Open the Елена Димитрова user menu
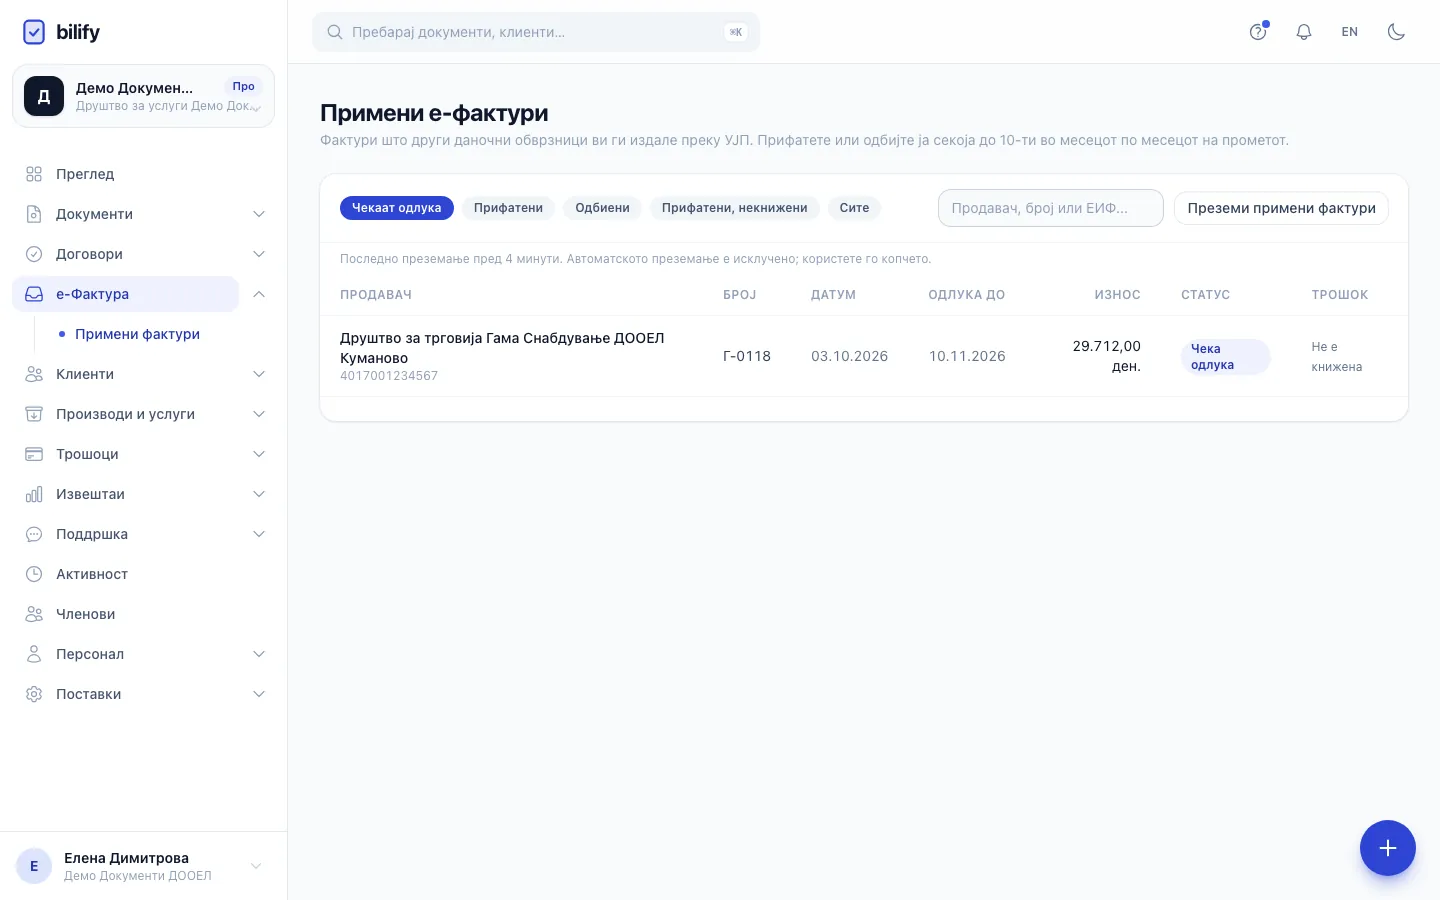1440x900 pixels. (x=143, y=866)
